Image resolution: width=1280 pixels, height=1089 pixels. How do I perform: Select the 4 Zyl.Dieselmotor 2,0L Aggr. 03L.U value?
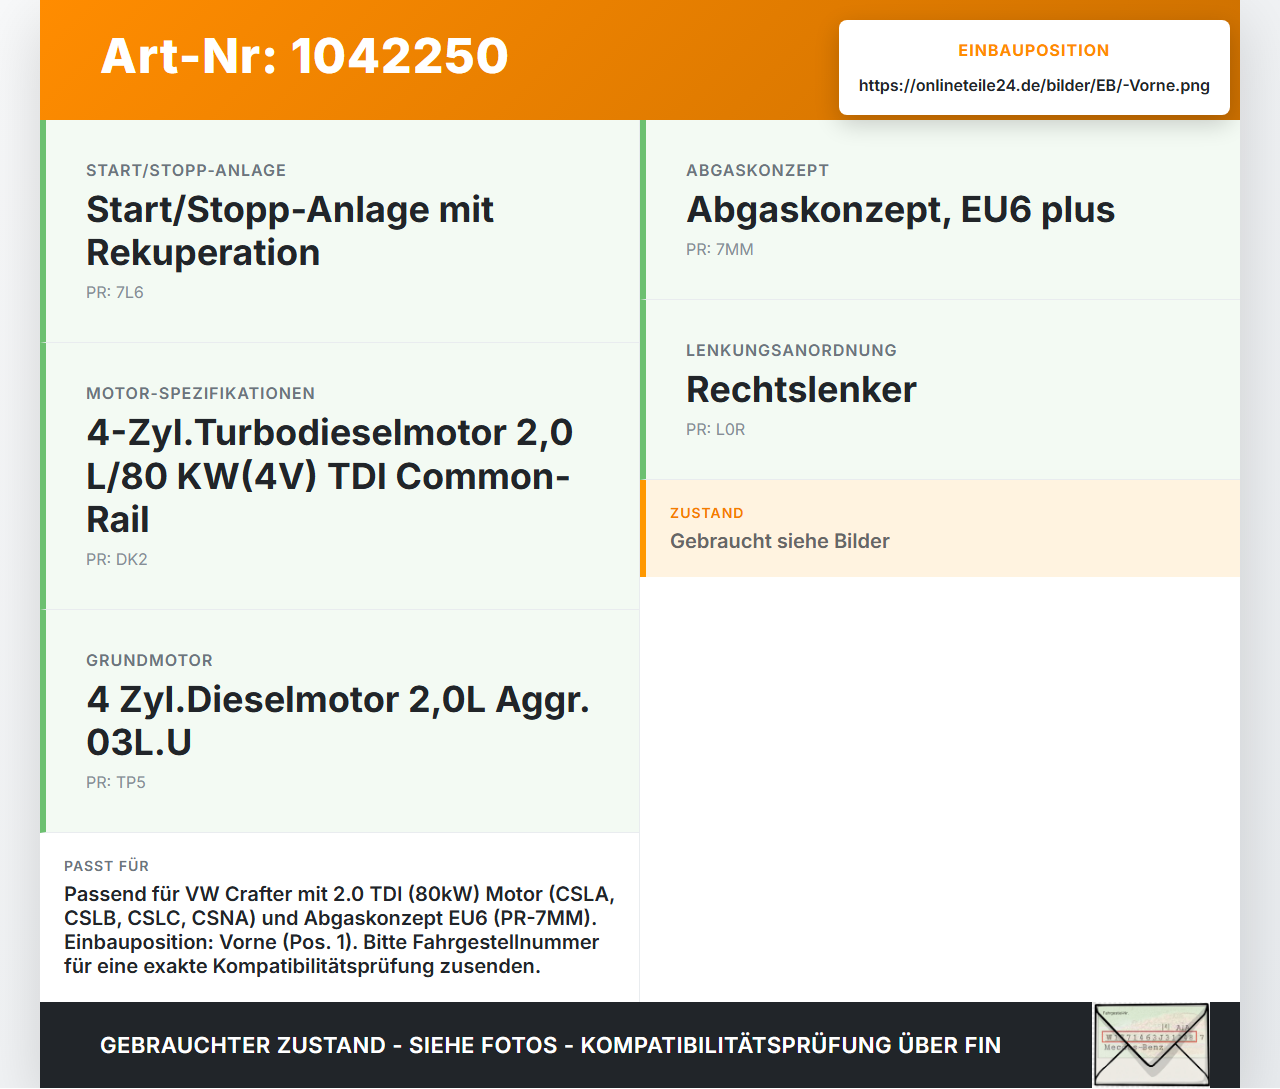click(338, 721)
